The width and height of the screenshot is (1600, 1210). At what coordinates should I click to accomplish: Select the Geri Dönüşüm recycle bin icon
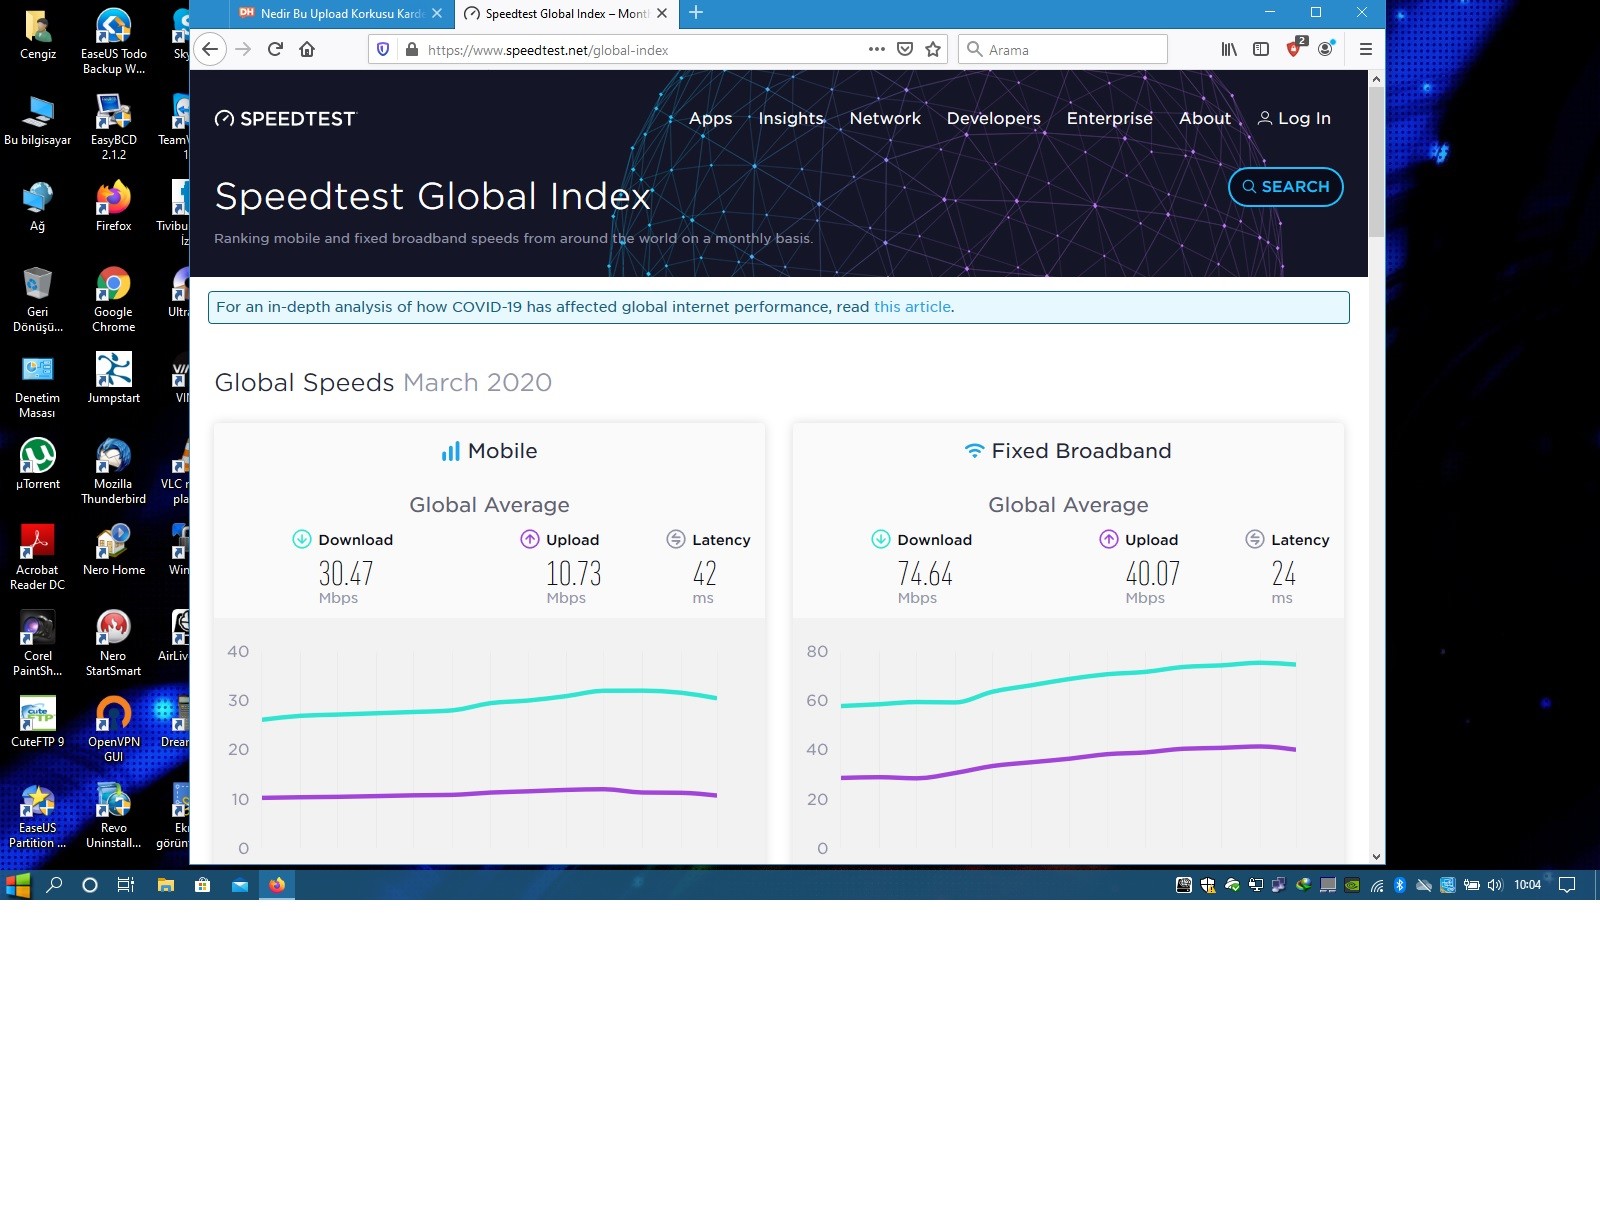(38, 300)
